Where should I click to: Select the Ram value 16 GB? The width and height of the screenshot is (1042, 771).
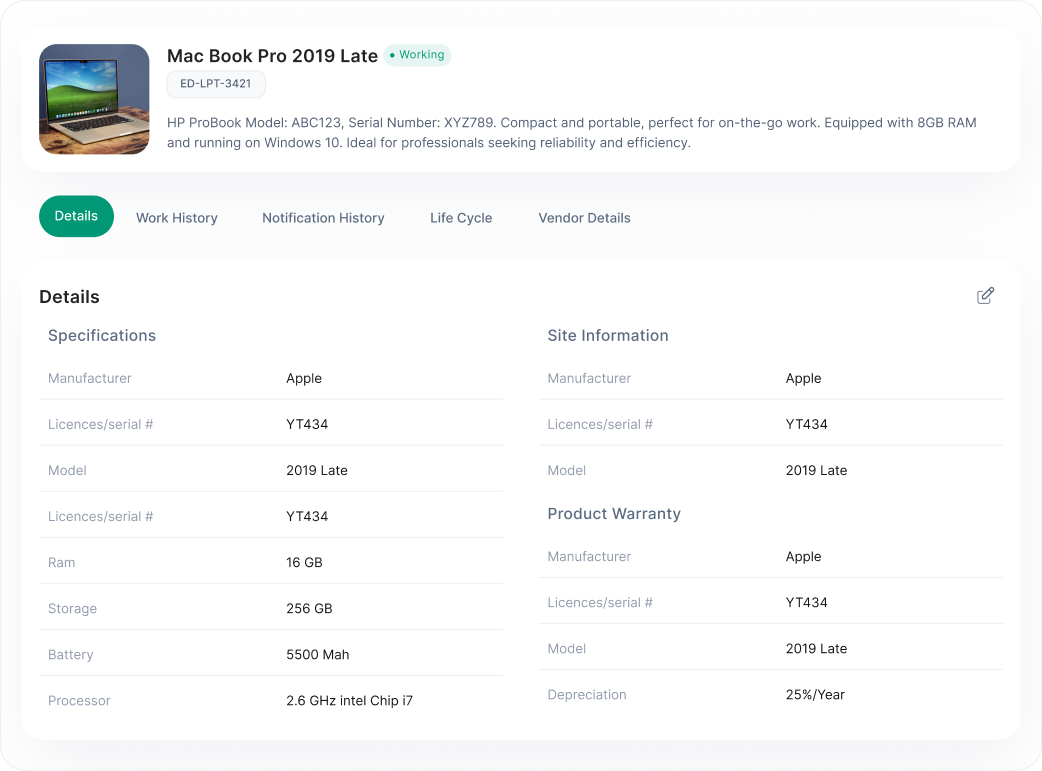[304, 563]
